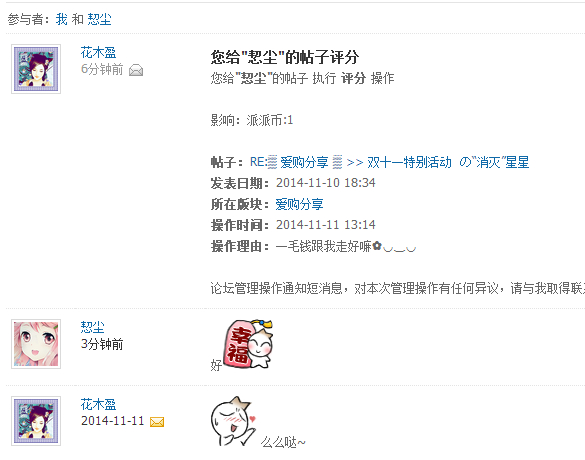585x460 pixels.
Task: Open 花木盈's avatar in last message
Action: tap(36, 421)
